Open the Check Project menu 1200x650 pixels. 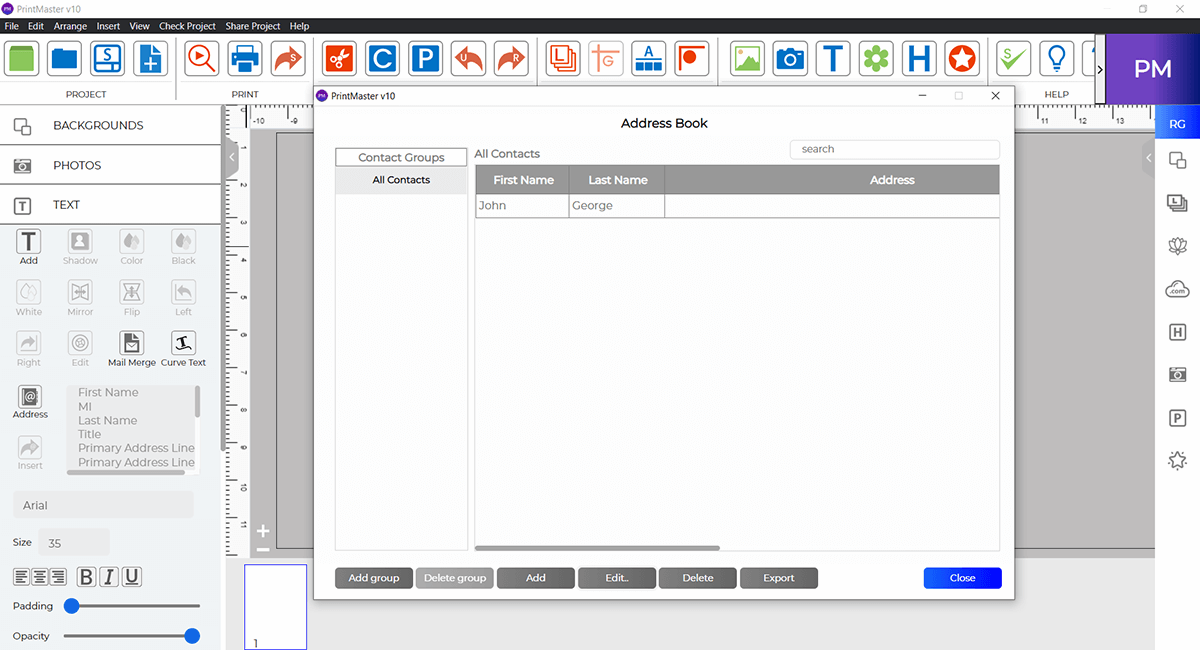pos(187,26)
